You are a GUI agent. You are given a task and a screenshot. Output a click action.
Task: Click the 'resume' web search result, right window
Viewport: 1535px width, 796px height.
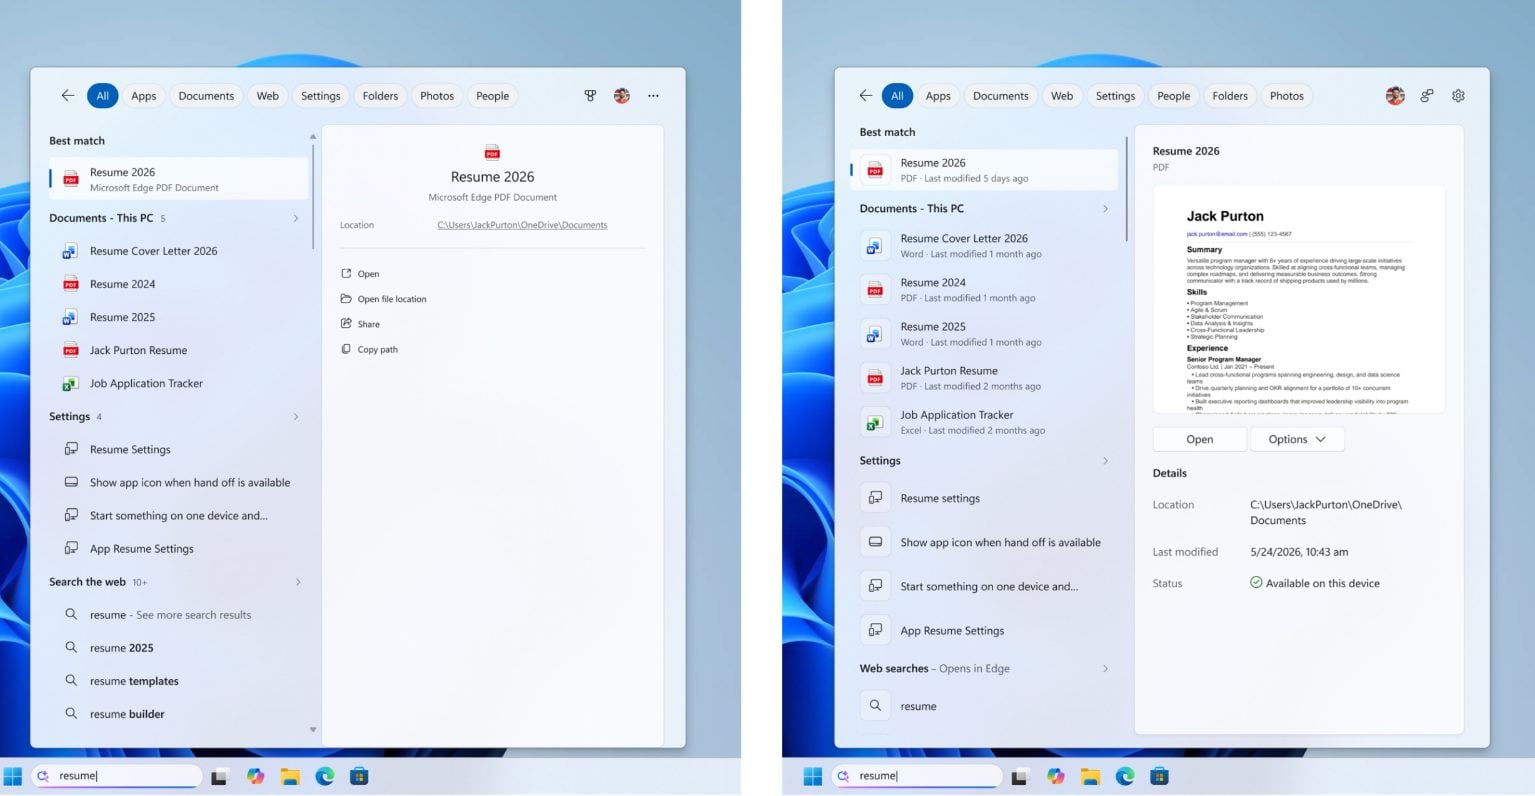[985, 706]
